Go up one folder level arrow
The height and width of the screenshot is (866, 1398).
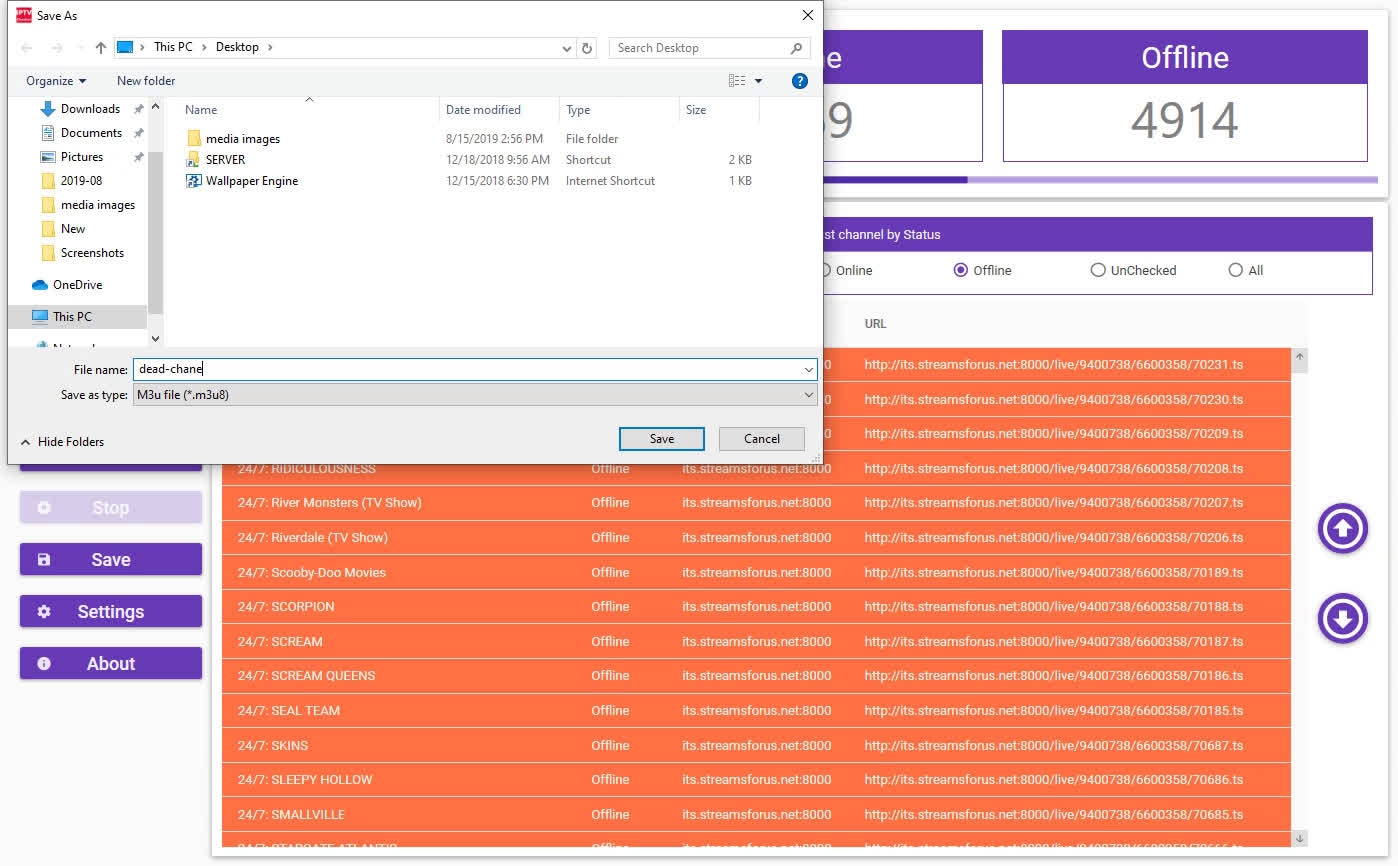tap(100, 48)
